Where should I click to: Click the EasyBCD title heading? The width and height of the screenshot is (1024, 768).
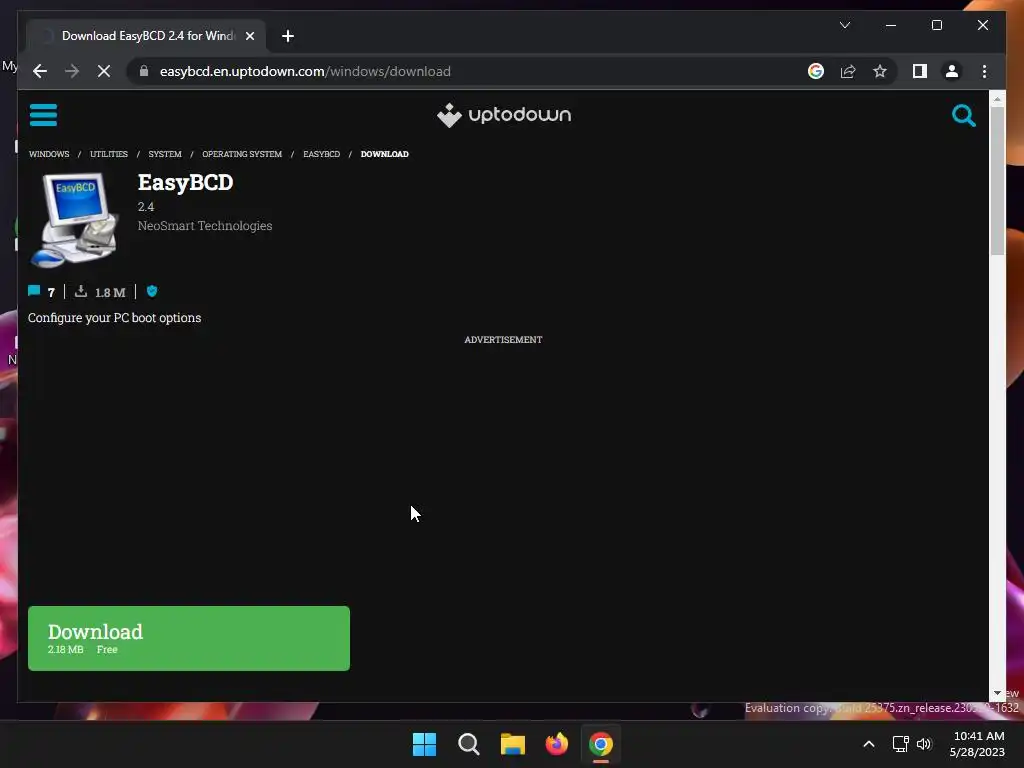[x=185, y=182]
